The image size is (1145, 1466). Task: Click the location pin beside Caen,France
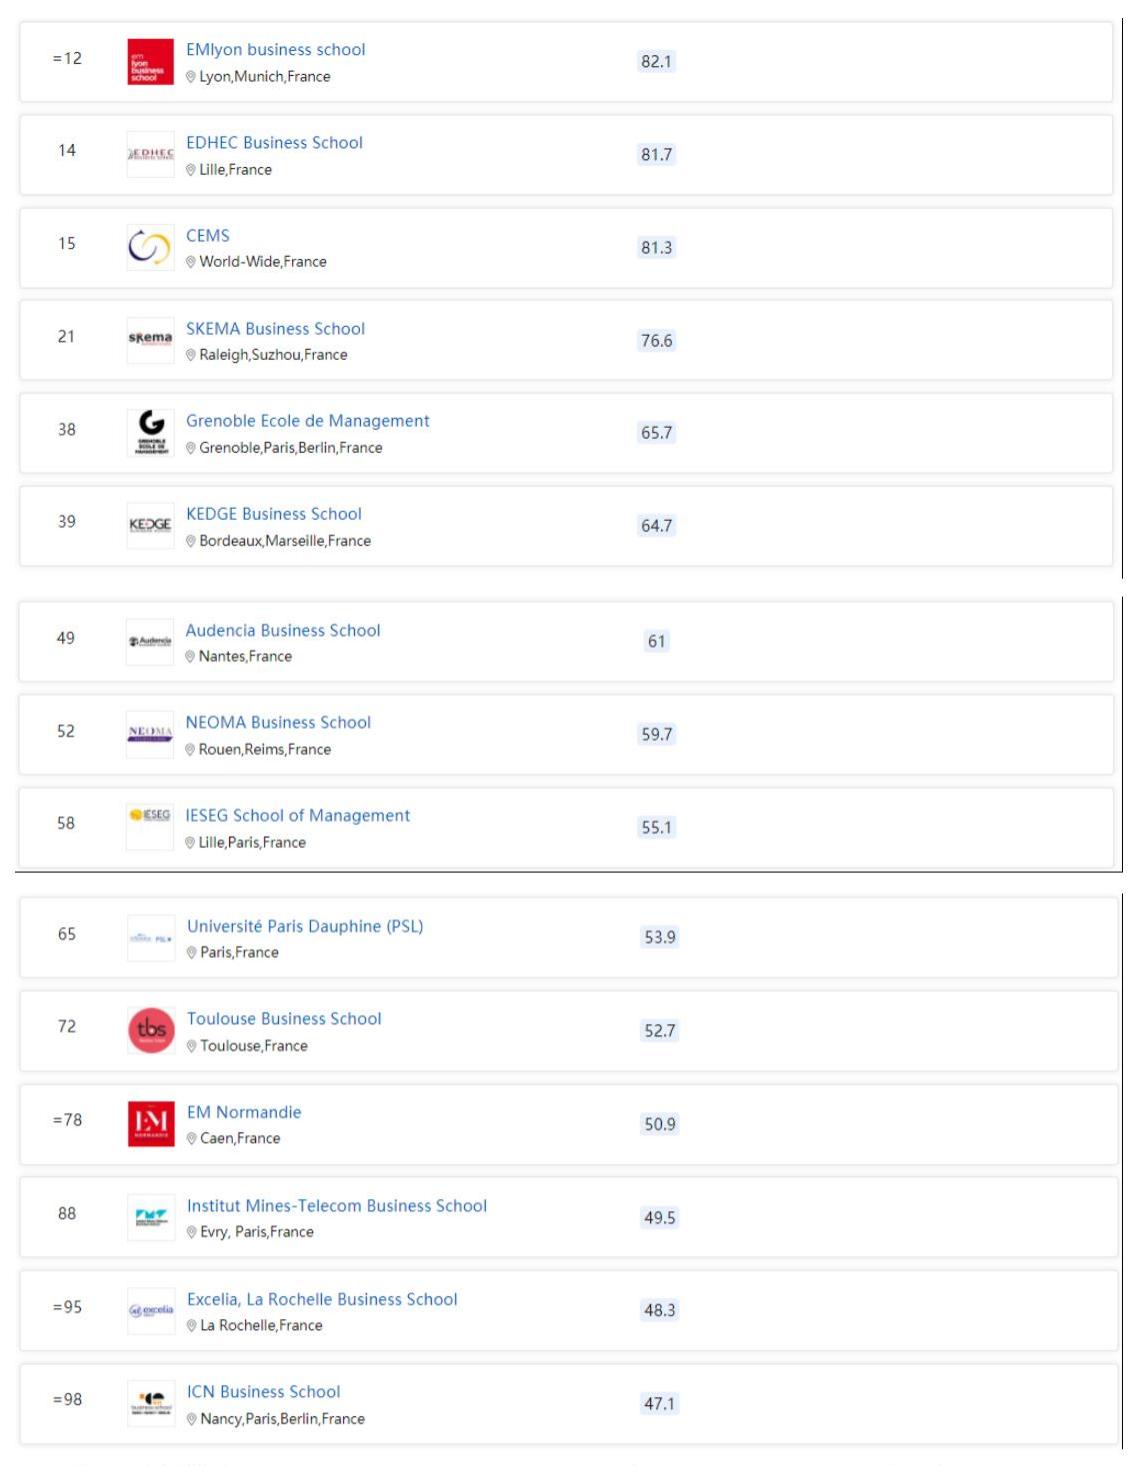[192, 1139]
